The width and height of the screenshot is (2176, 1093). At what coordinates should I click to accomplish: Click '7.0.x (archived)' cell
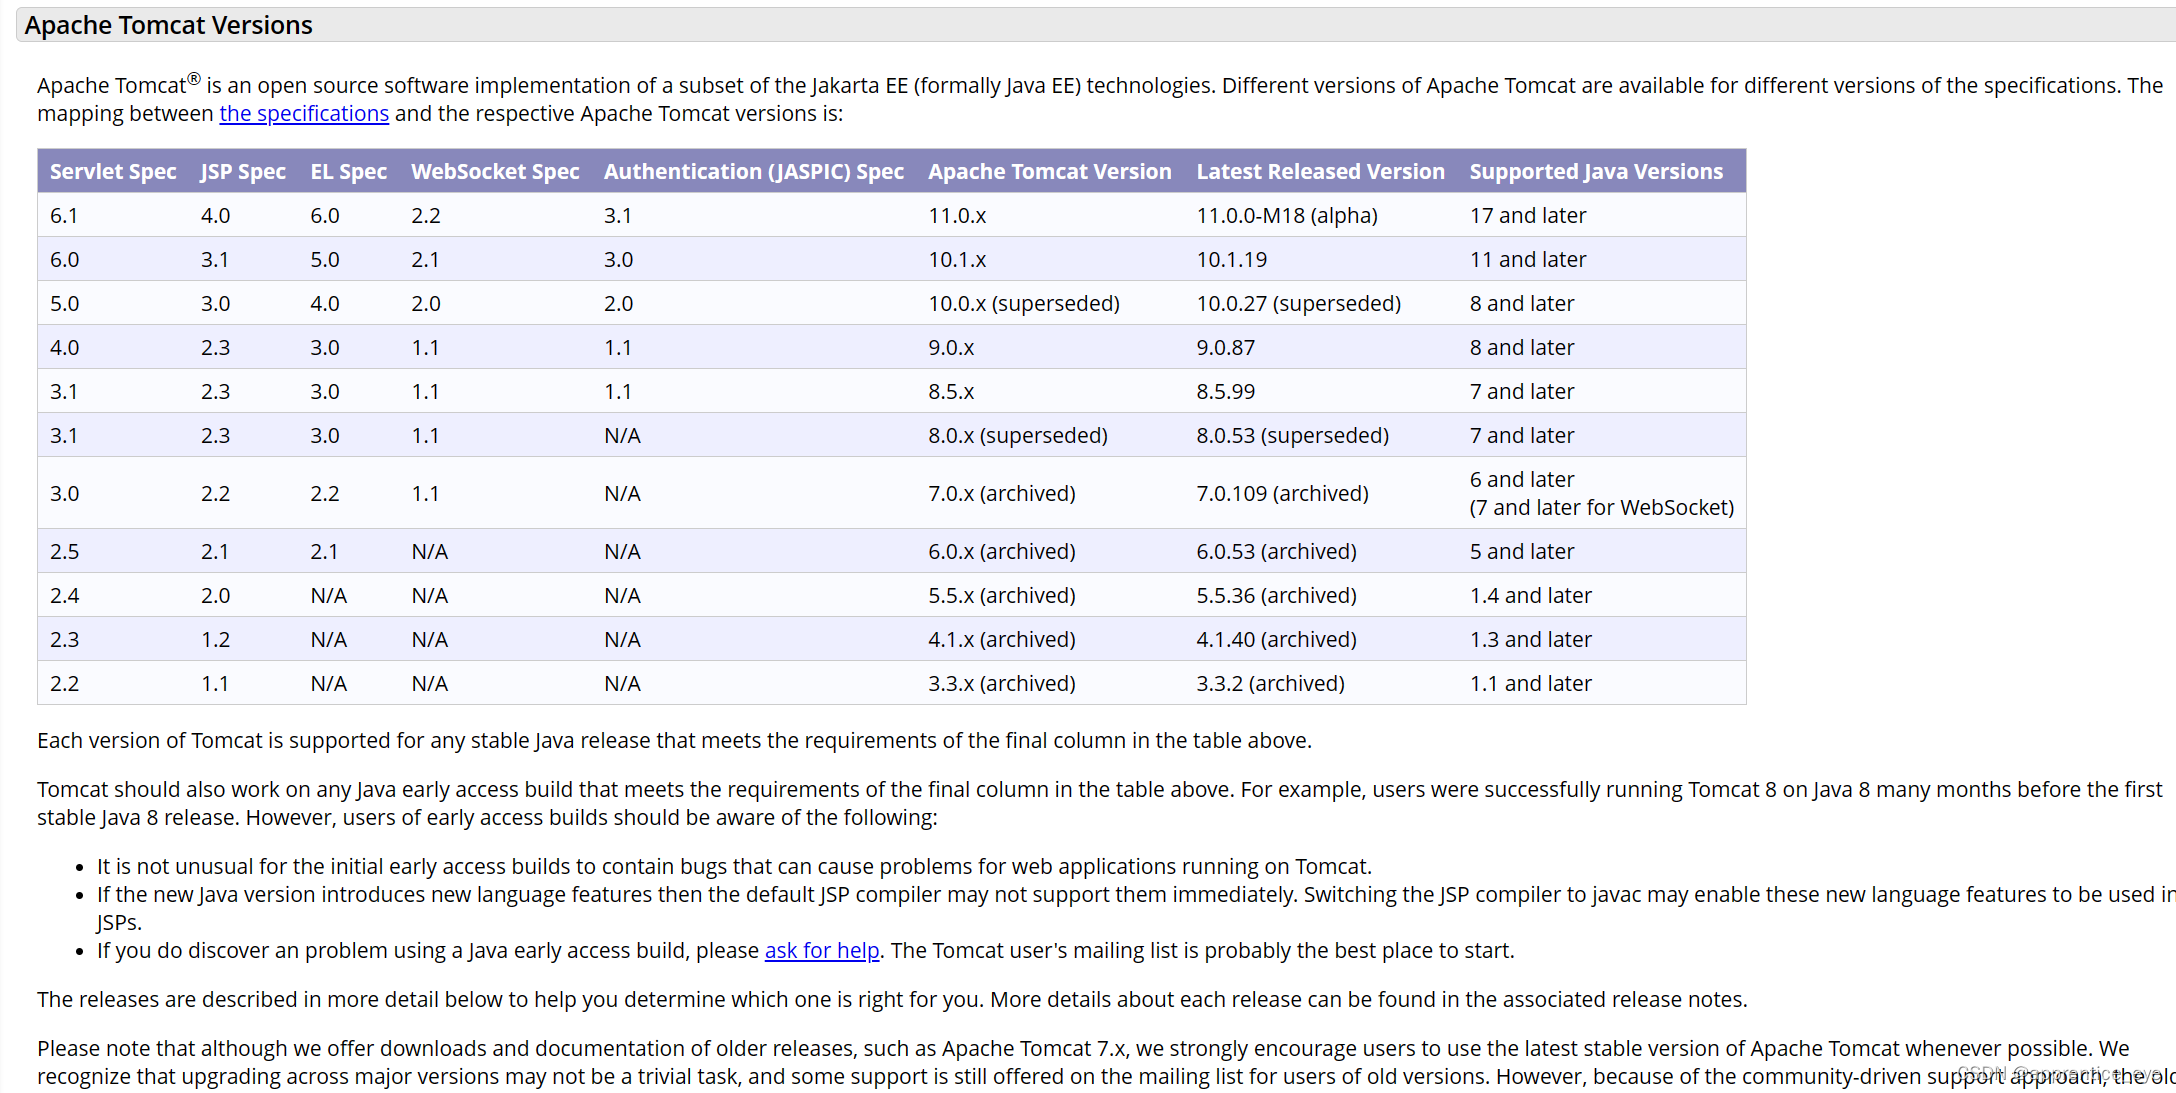pos(1002,494)
